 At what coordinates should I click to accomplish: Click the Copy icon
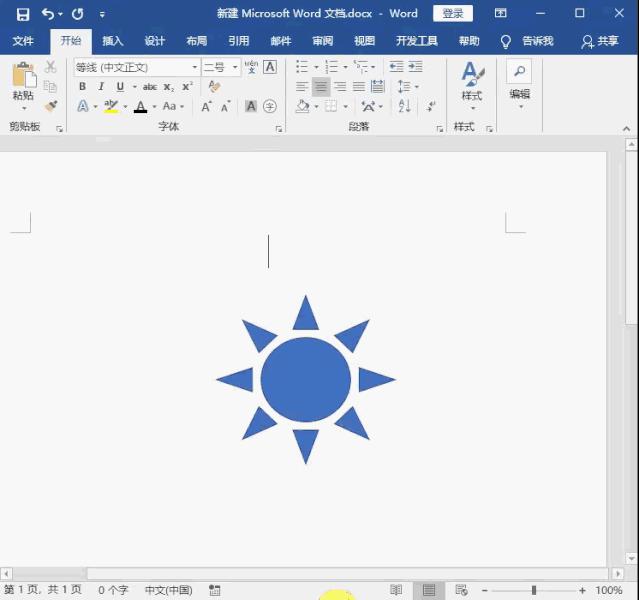coord(51,86)
